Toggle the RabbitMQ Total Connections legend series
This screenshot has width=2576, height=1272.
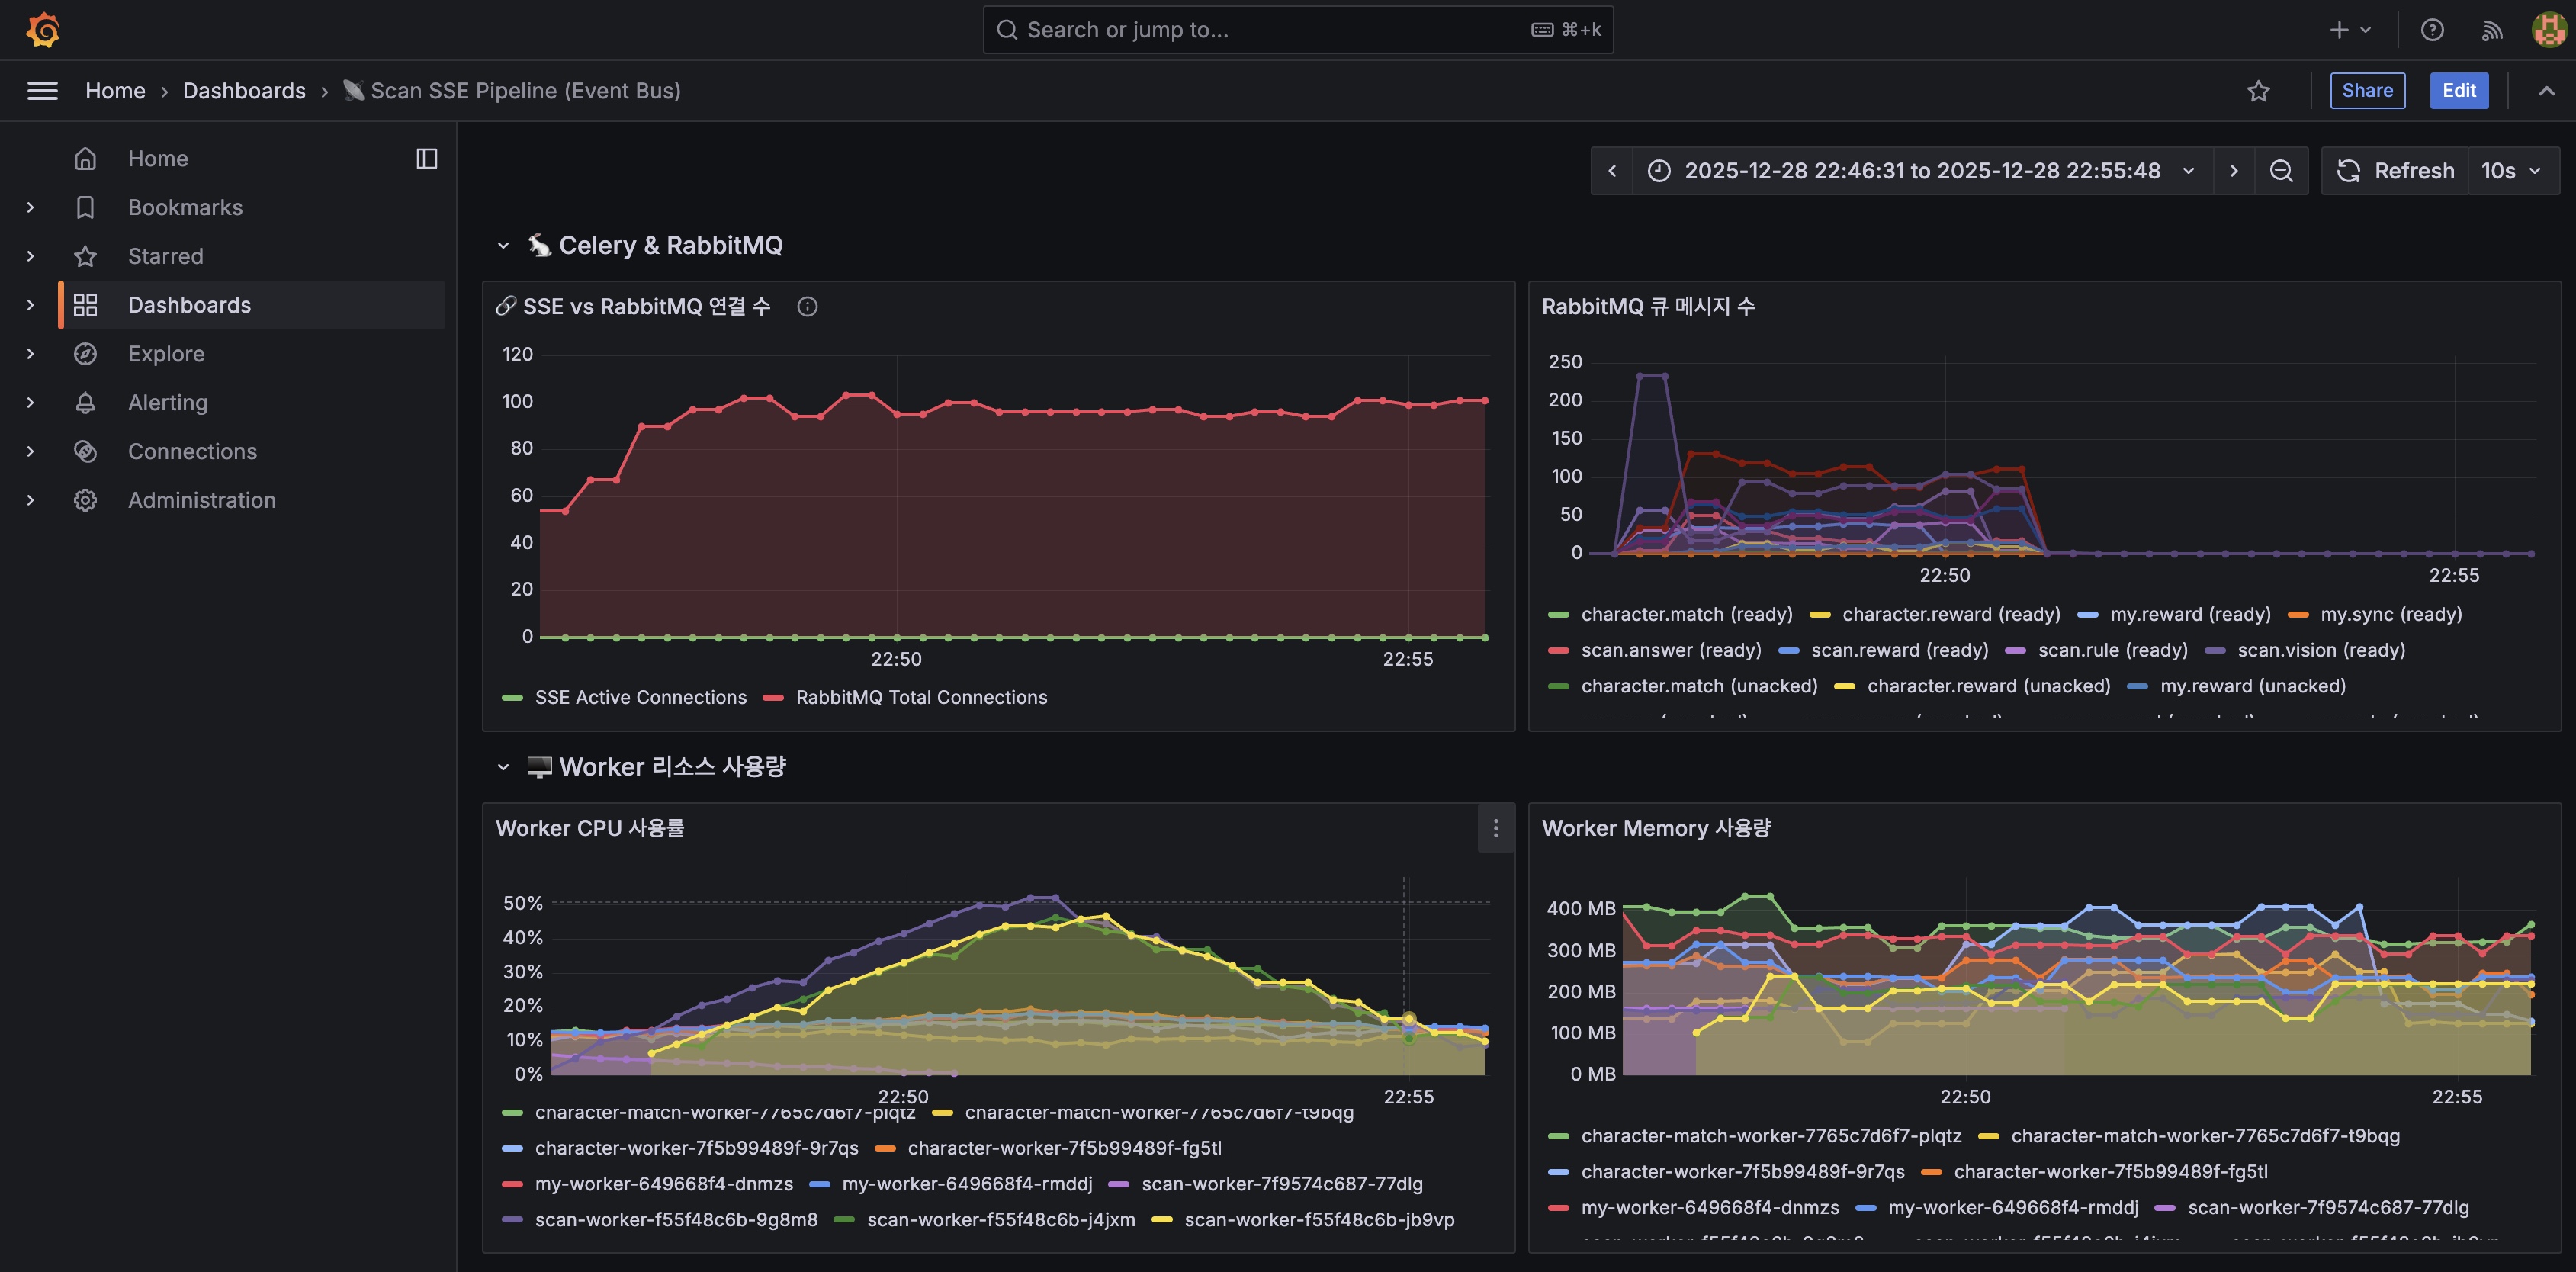pos(920,697)
